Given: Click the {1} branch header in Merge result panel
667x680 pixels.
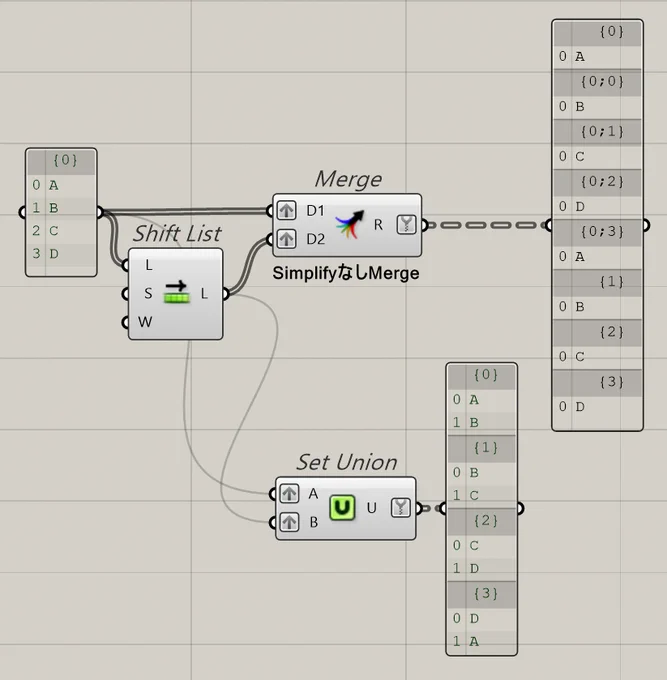Looking at the screenshot, I should (x=597, y=282).
